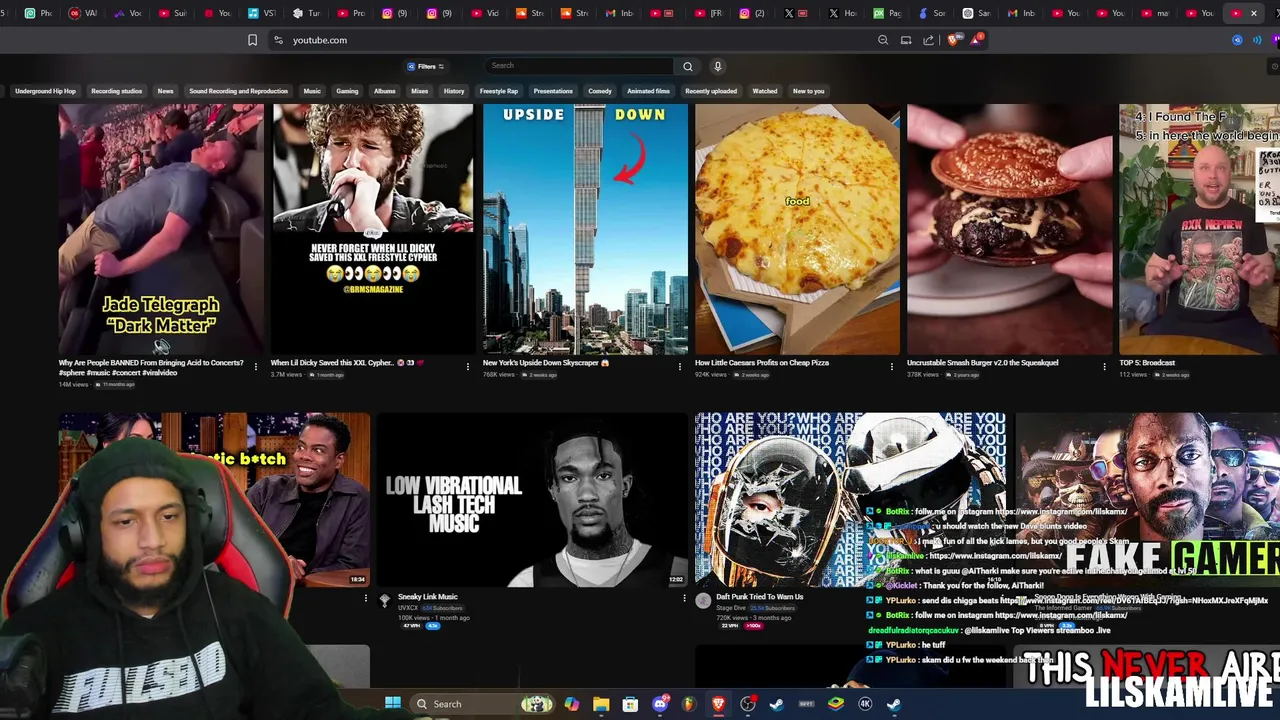Viewport: 1280px width, 720px height.
Task: Open title 'Uncrustable Smash Burger v2.0'
Action: click(982, 363)
